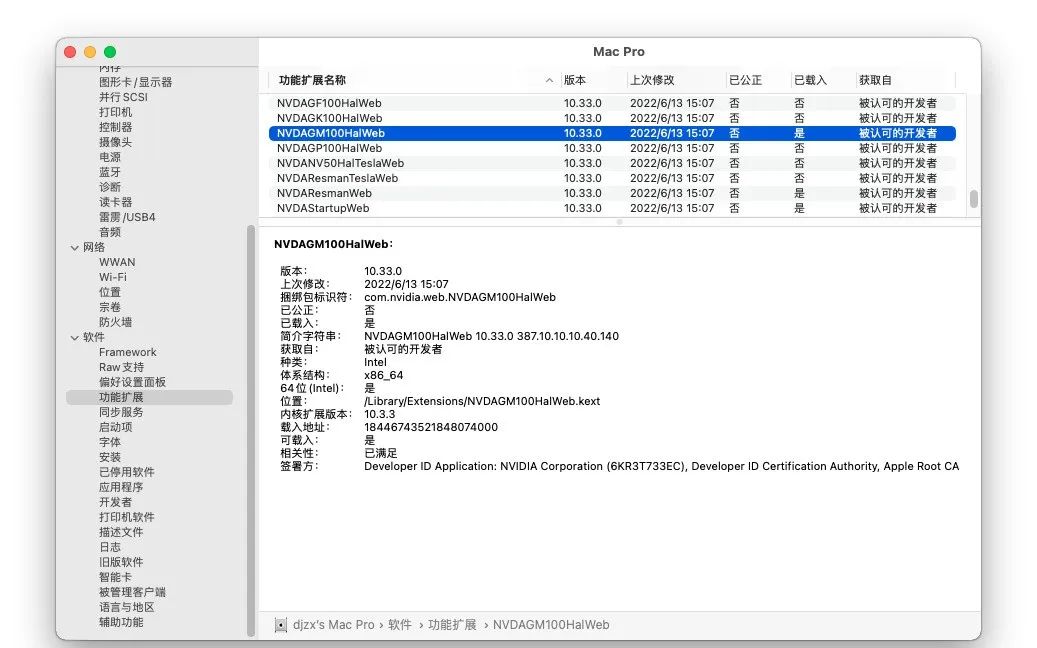Click the Mac Pro computer icon in path bar
This screenshot has width=1037, height=648.
point(281,625)
